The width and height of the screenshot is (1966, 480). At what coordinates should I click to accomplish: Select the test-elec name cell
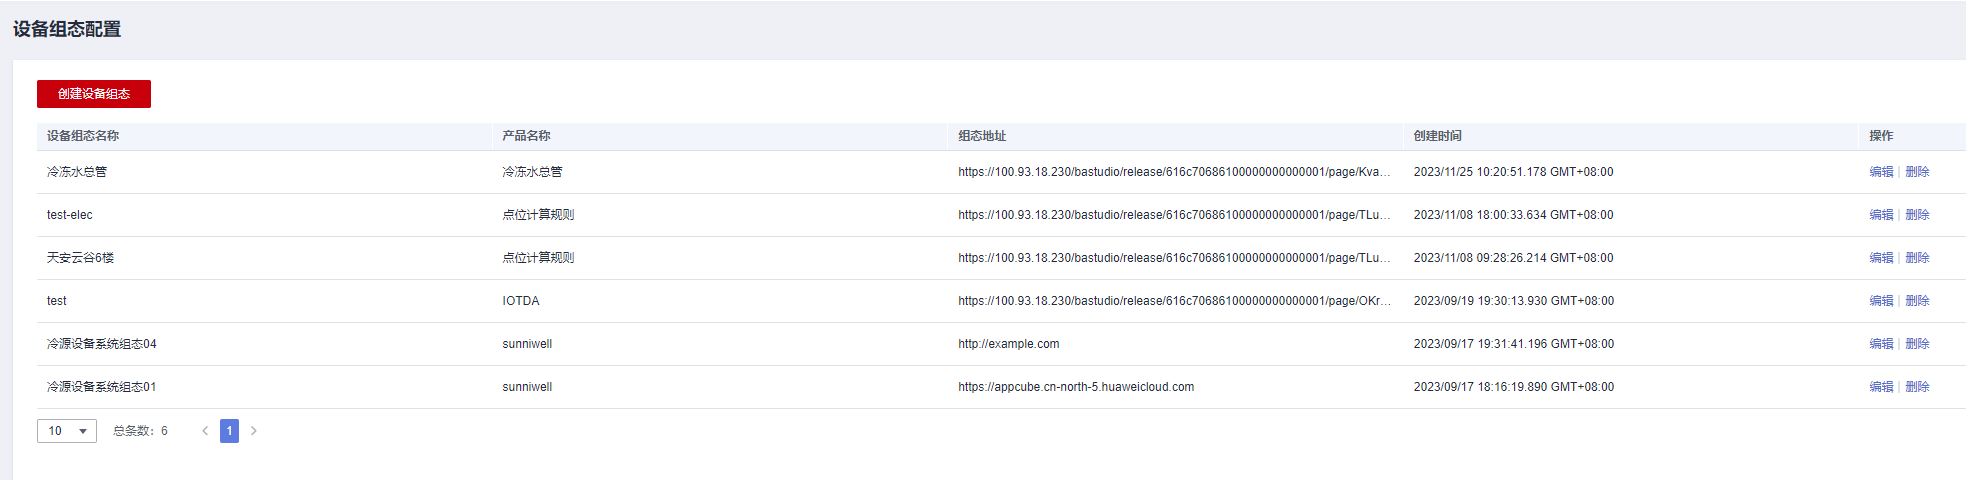click(70, 215)
